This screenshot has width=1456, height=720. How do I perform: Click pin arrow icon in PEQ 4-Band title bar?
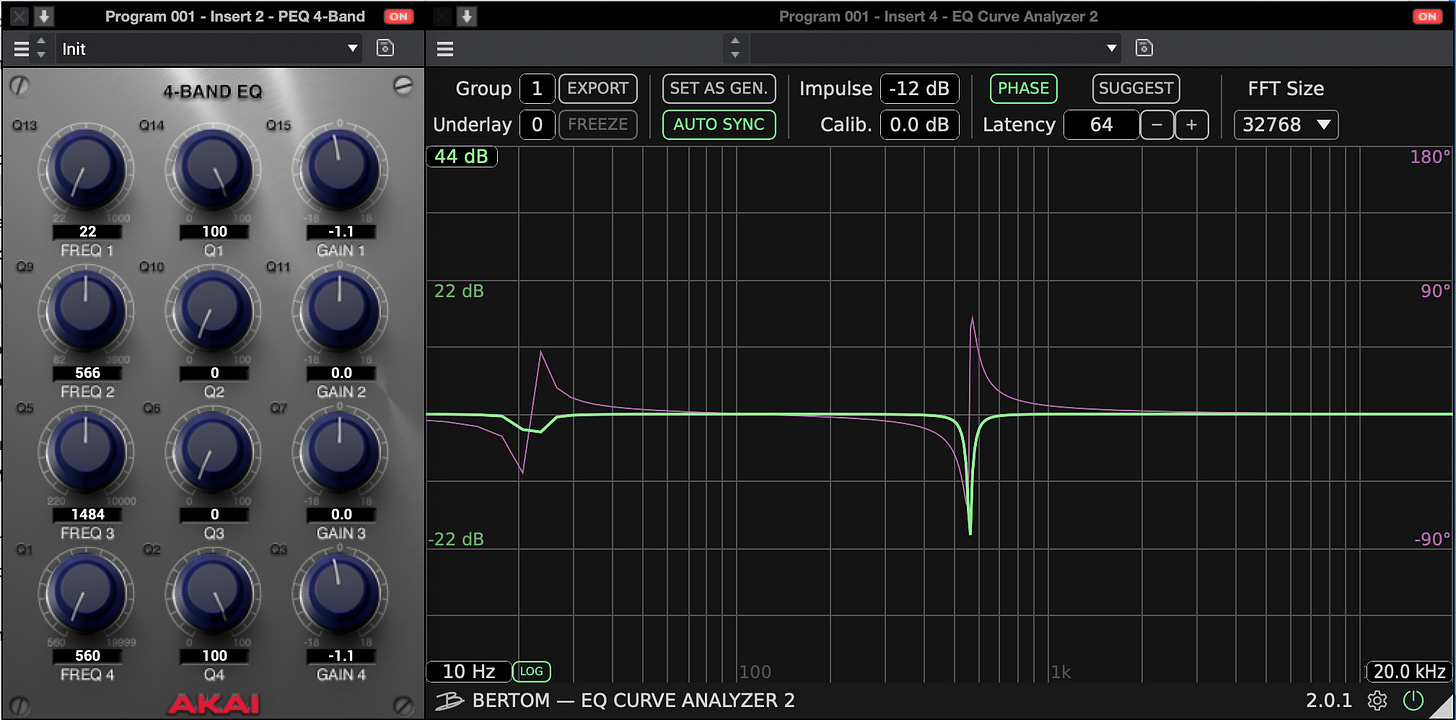43,16
